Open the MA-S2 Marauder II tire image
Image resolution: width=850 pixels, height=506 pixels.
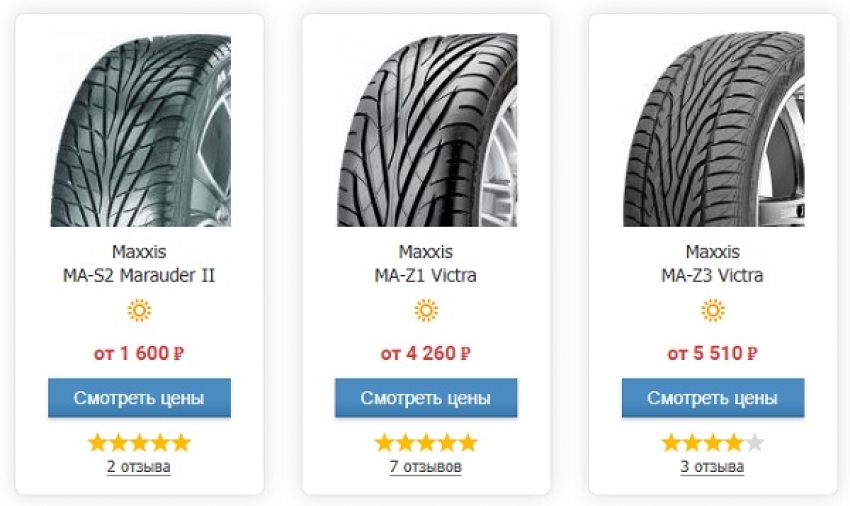(x=141, y=130)
